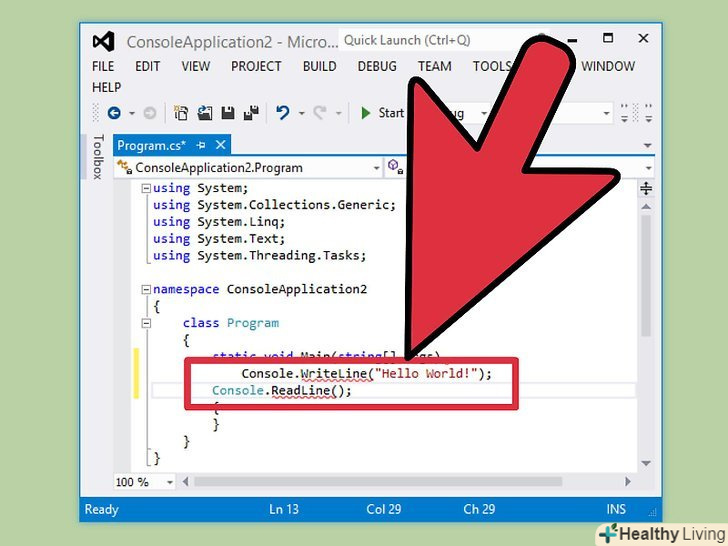
Task: Open the solution platforms dropdown in toolbar
Action: 606,113
